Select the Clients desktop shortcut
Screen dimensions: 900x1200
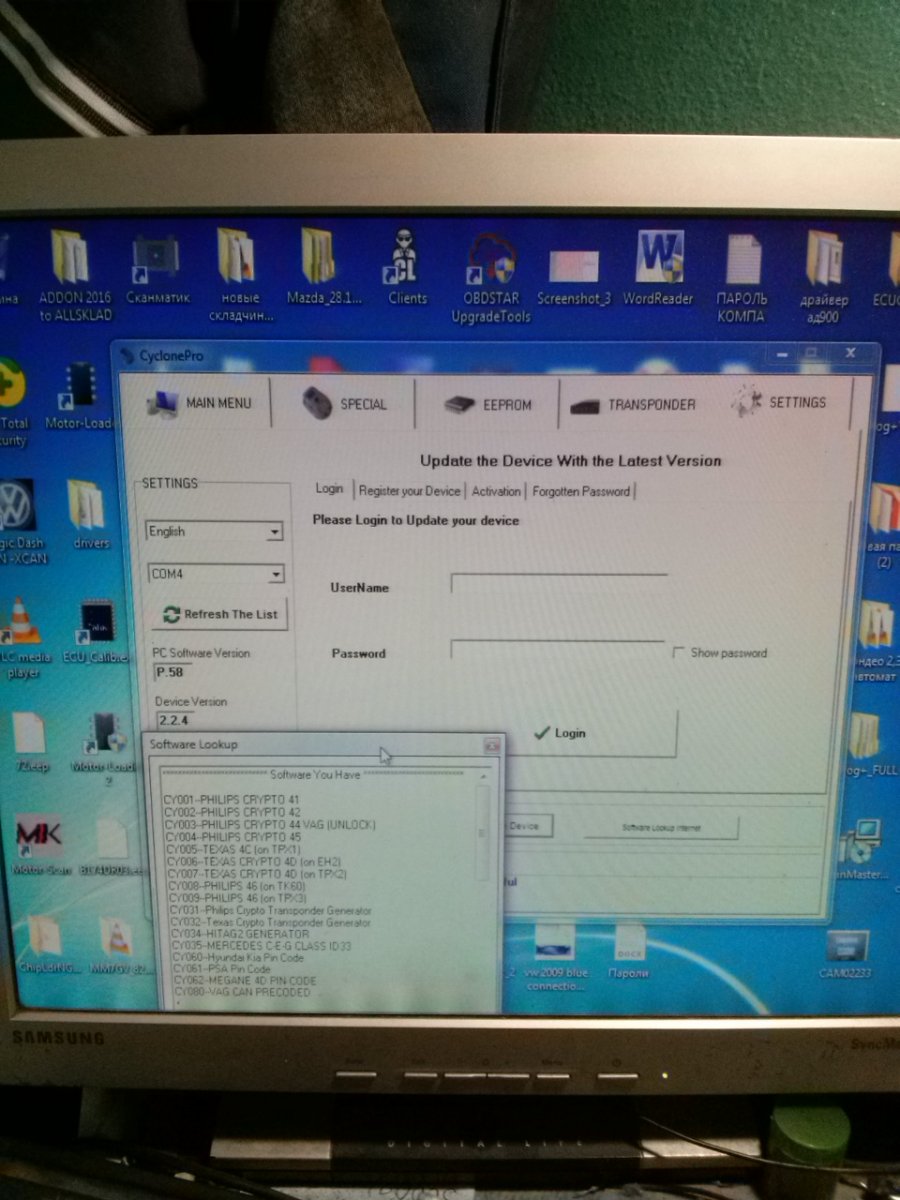[407, 268]
